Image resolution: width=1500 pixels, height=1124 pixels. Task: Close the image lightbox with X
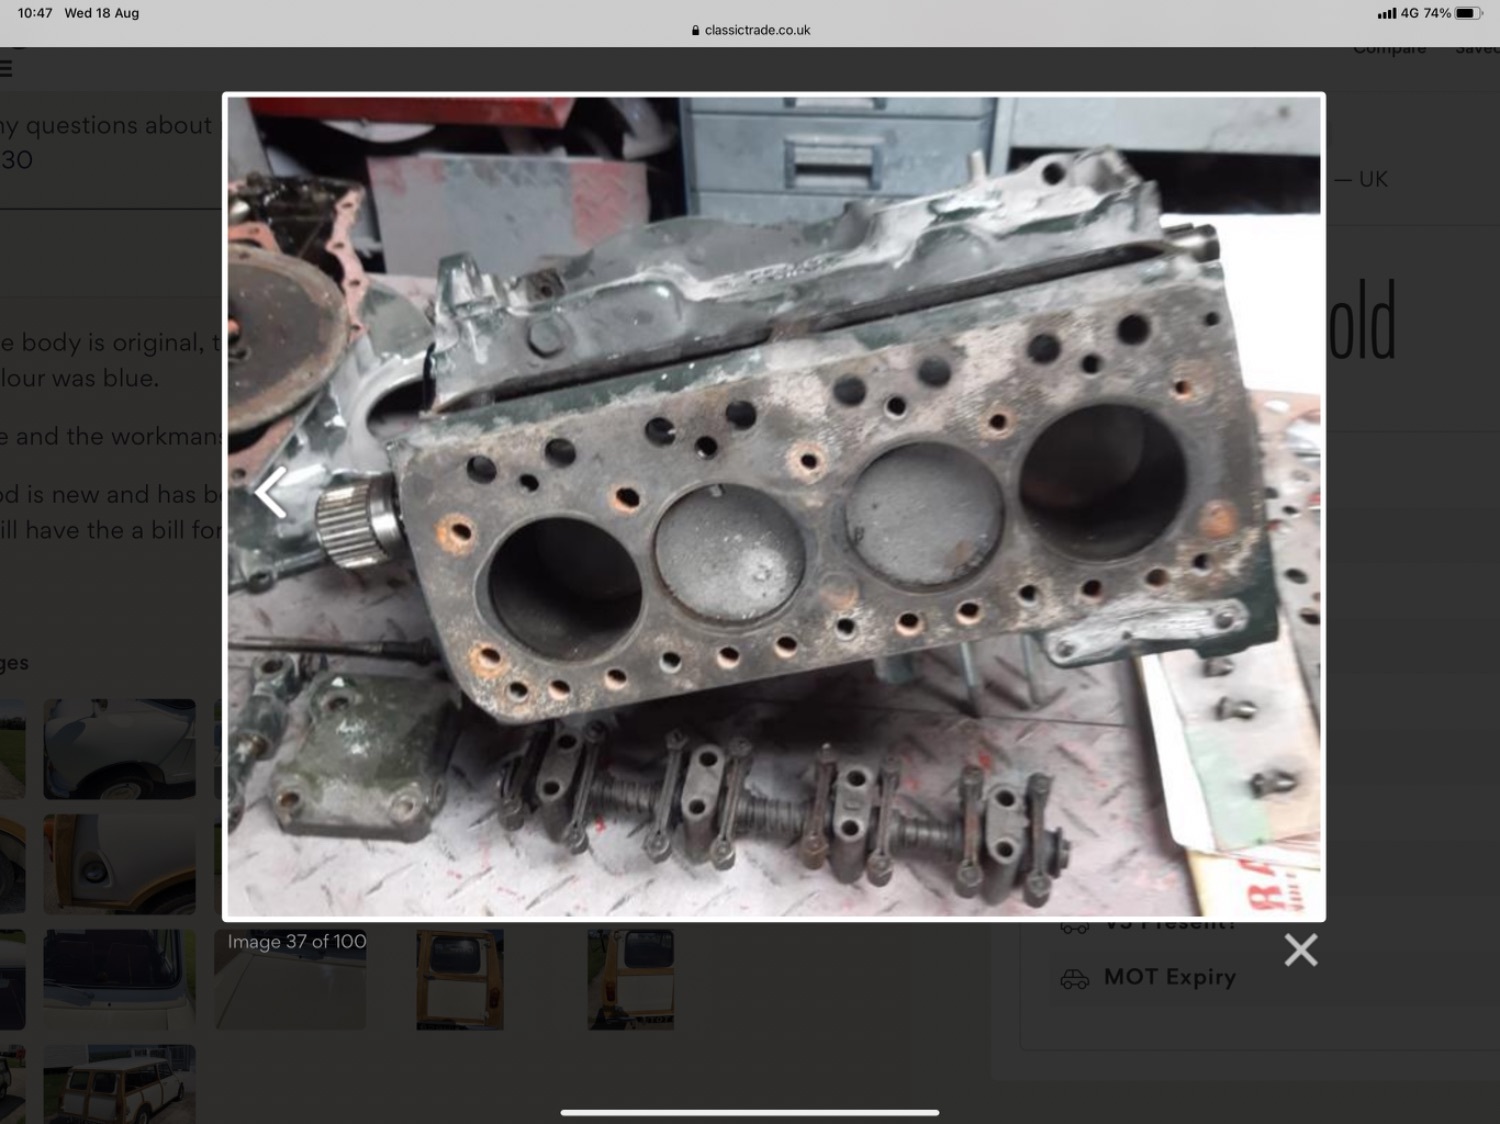point(1300,950)
